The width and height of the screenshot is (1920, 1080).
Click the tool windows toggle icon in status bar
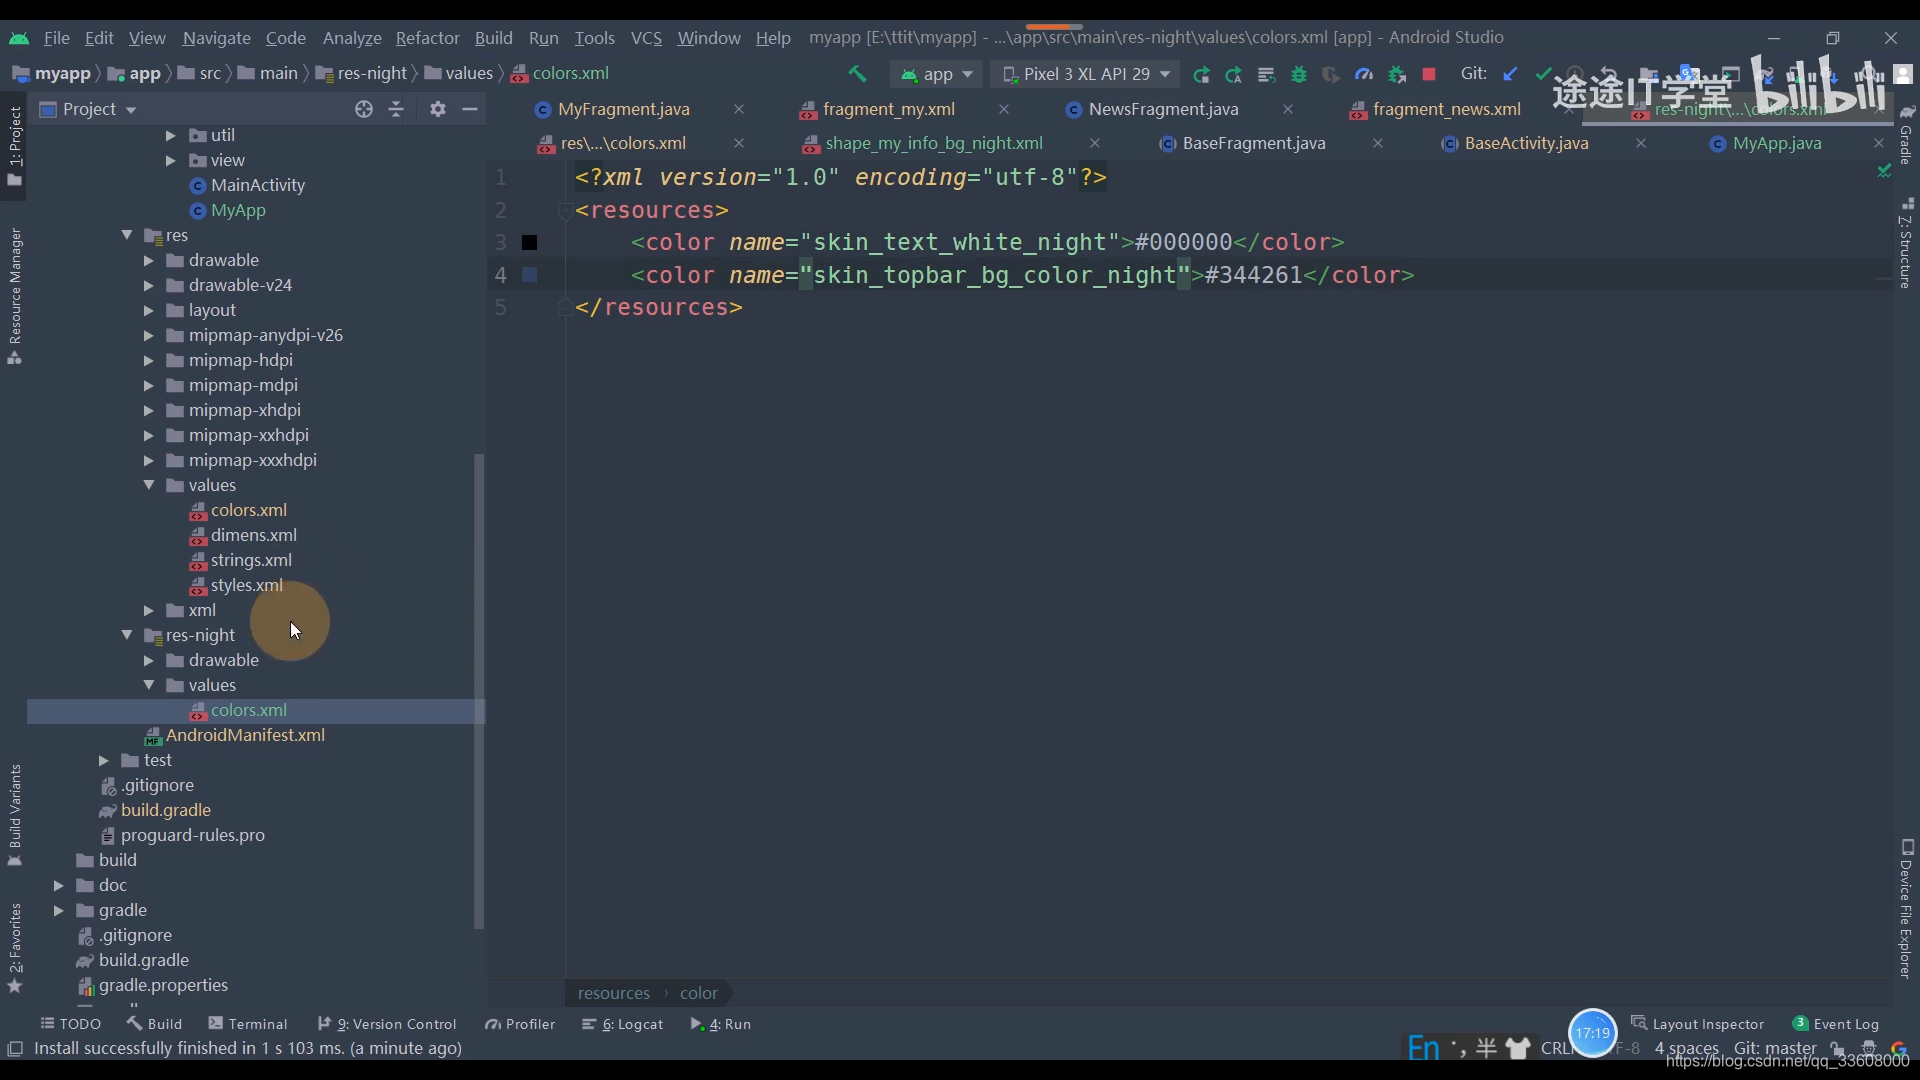point(15,1048)
